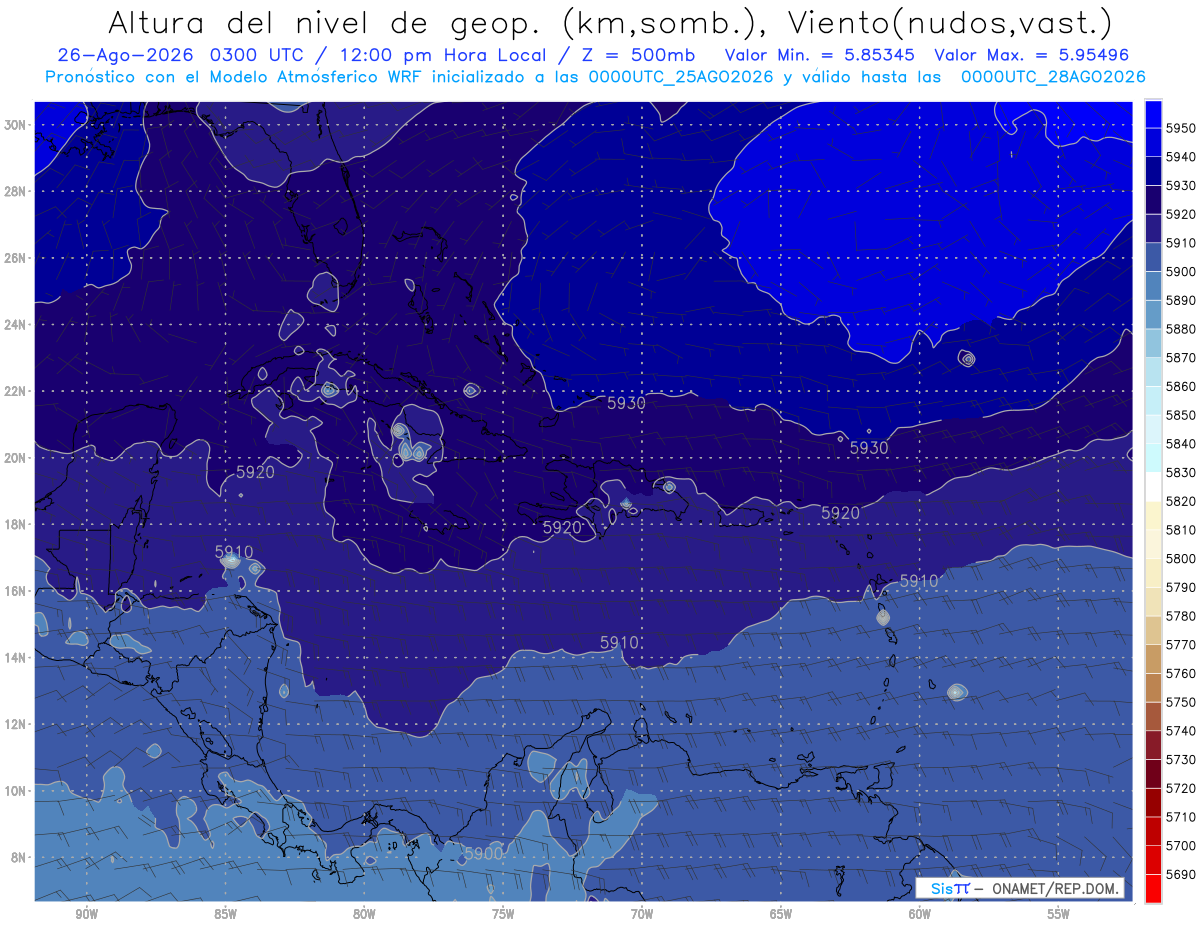This screenshot has height=927, width=1200.
Task: Click the "ONAMET/REP.DOM." credit label
Action: click(x=1054, y=889)
